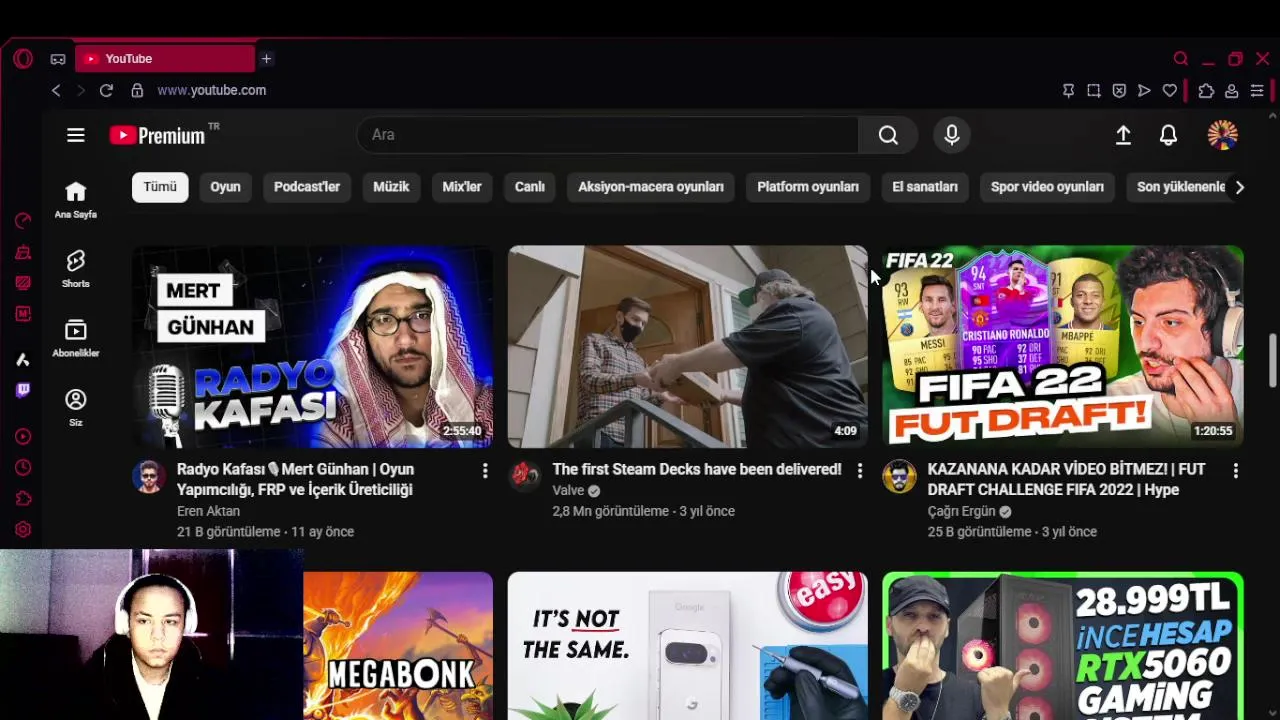Click the search magnifier button

888,135
